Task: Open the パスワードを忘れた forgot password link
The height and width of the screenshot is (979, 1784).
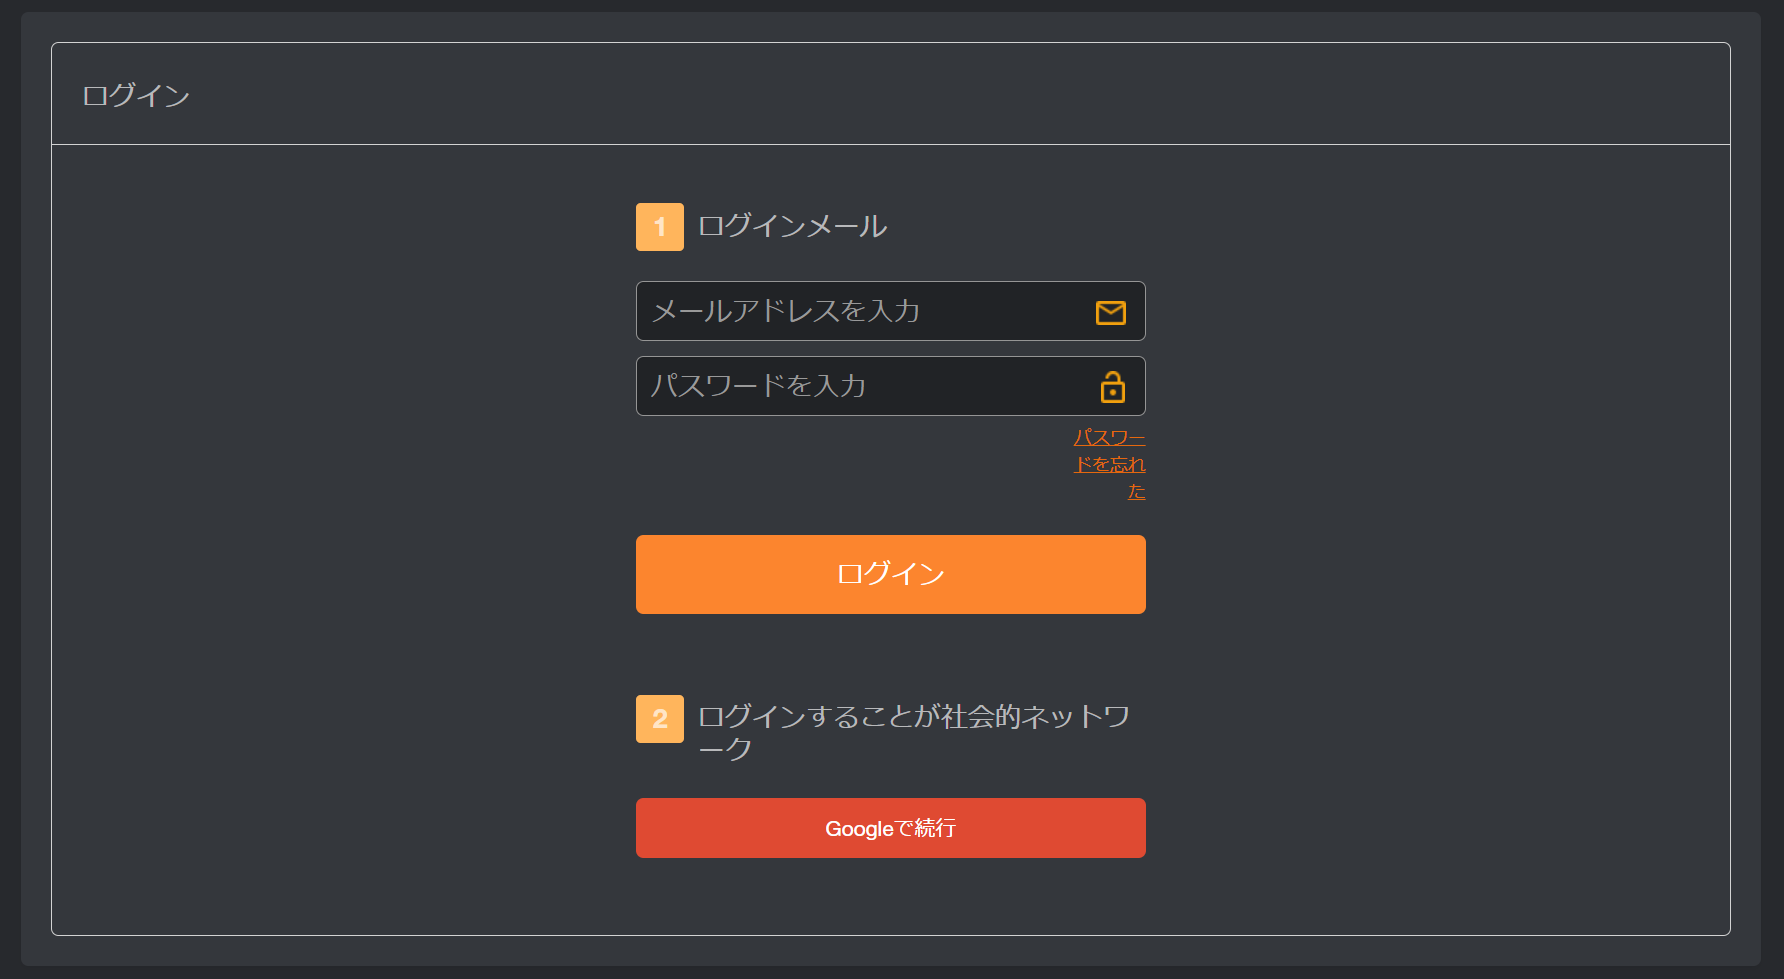Action: tap(1110, 464)
